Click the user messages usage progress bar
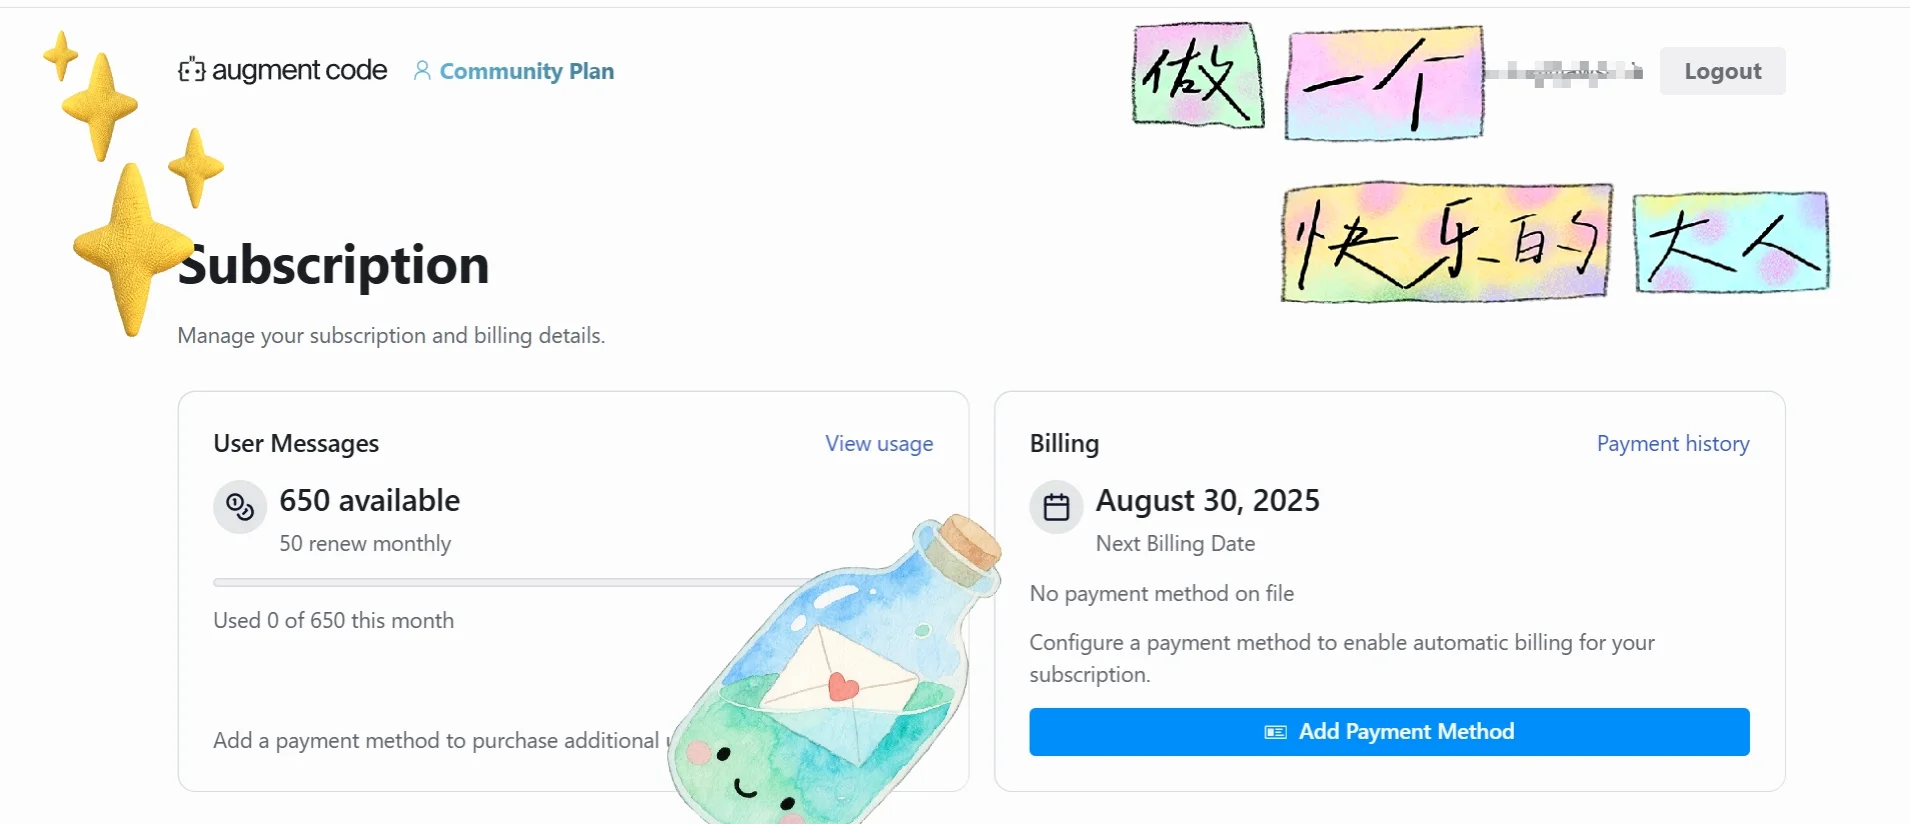1910x824 pixels. click(x=500, y=582)
